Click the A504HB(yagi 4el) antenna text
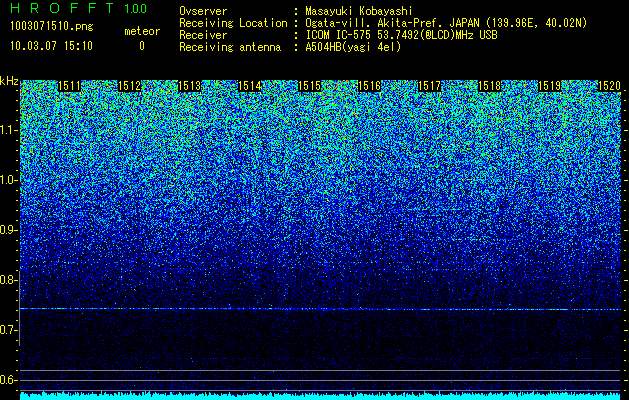 pyautogui.click(x=353, y=47)
